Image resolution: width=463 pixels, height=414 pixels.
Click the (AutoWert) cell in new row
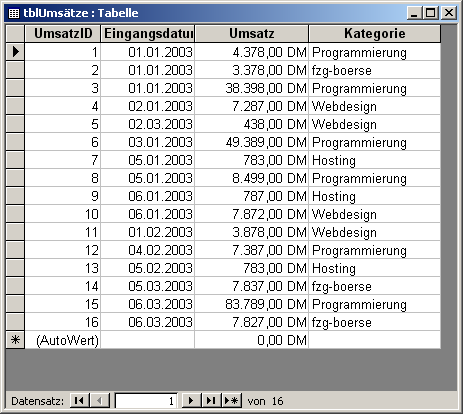pyautogui.click(x=63, y=340)
